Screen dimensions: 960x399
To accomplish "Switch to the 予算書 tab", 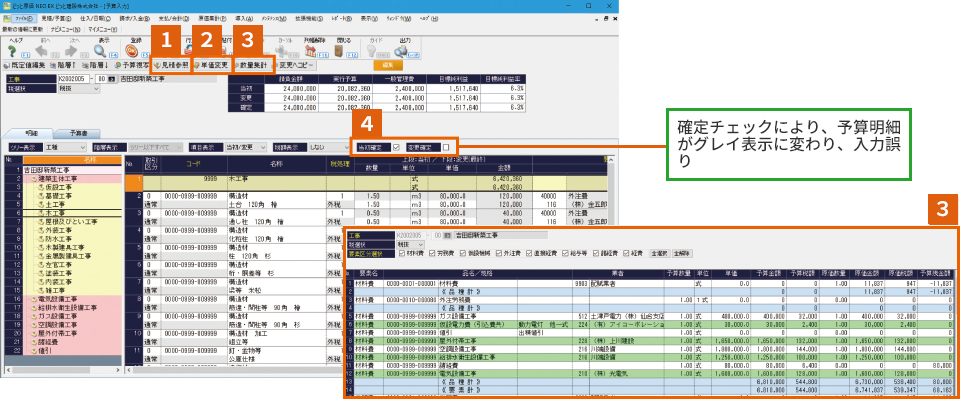I will (x=77, y=133).
